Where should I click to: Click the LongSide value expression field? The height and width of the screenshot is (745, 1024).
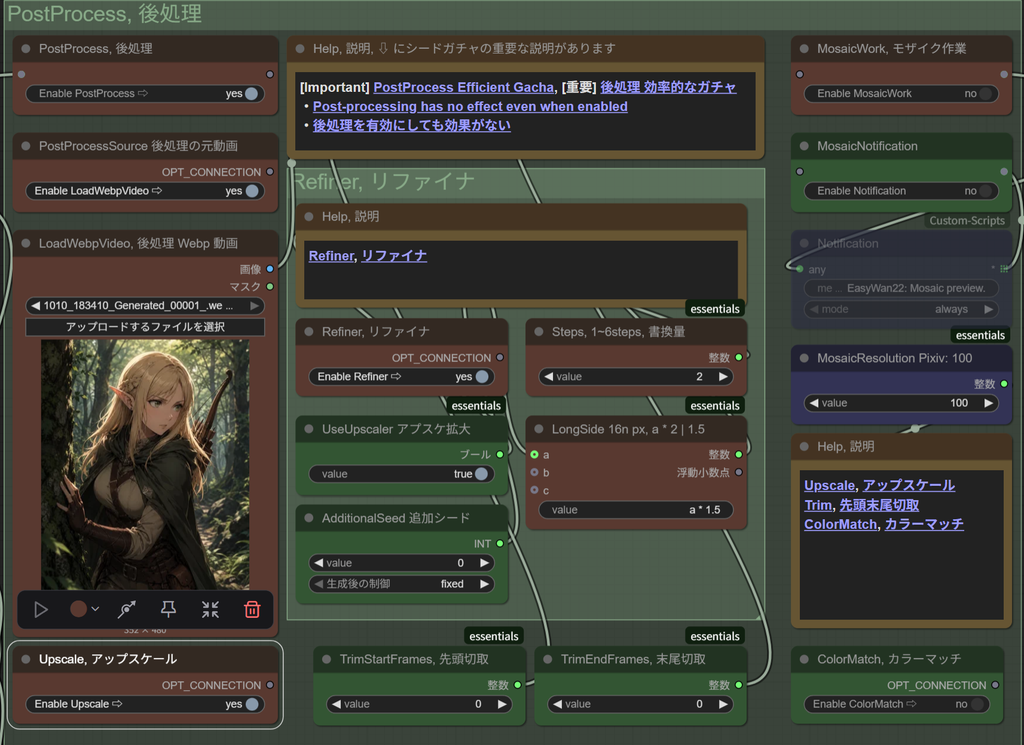pos(635,510)
